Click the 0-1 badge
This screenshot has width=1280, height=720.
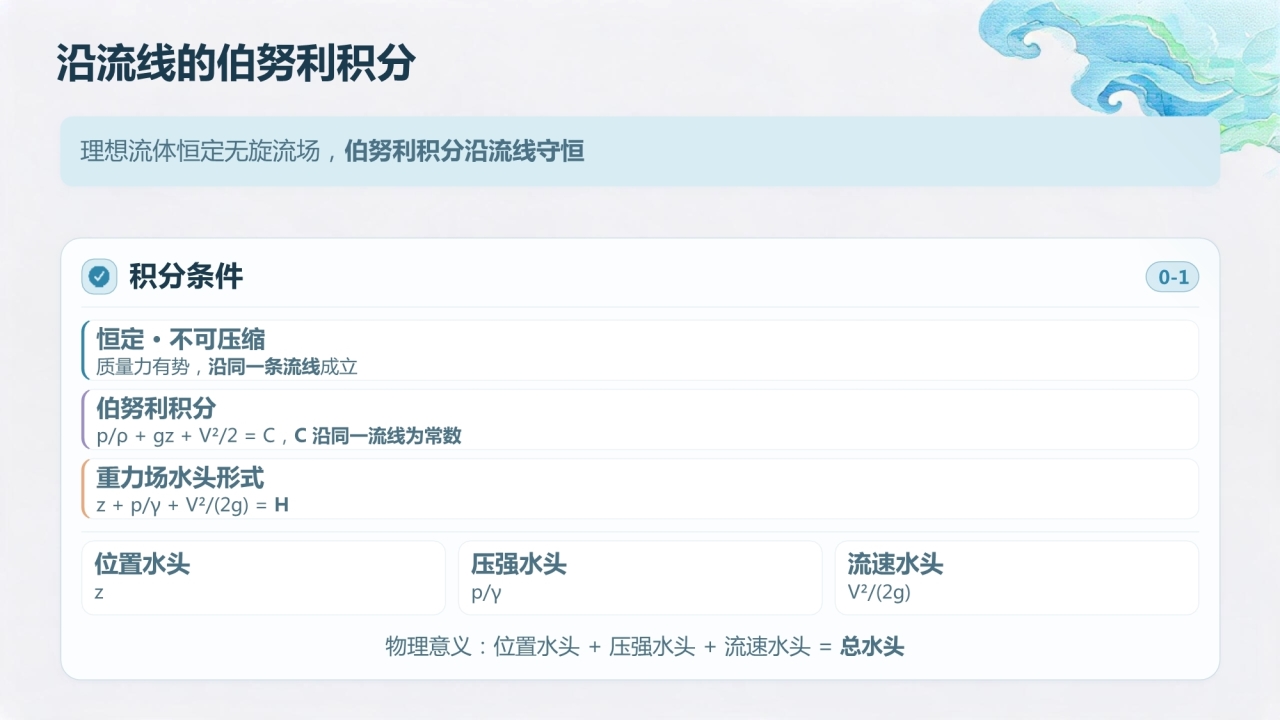pos(1172,277)
